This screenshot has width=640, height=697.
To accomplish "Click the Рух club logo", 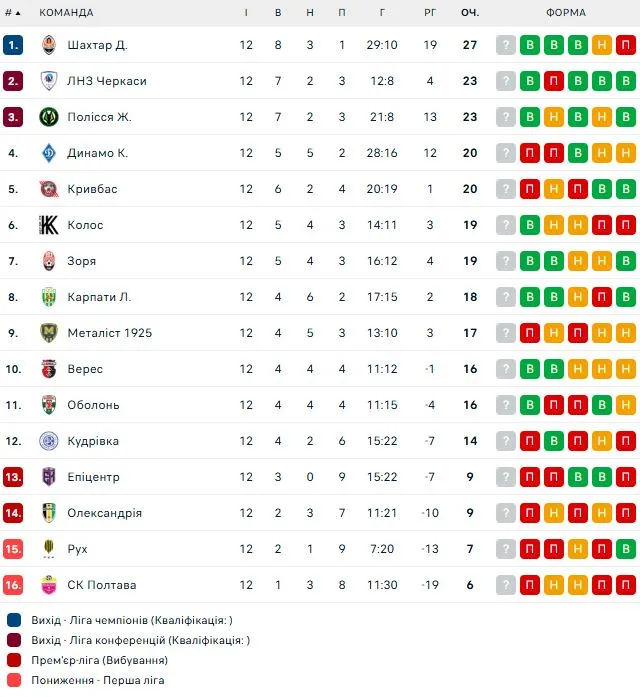I will point(49,549).
